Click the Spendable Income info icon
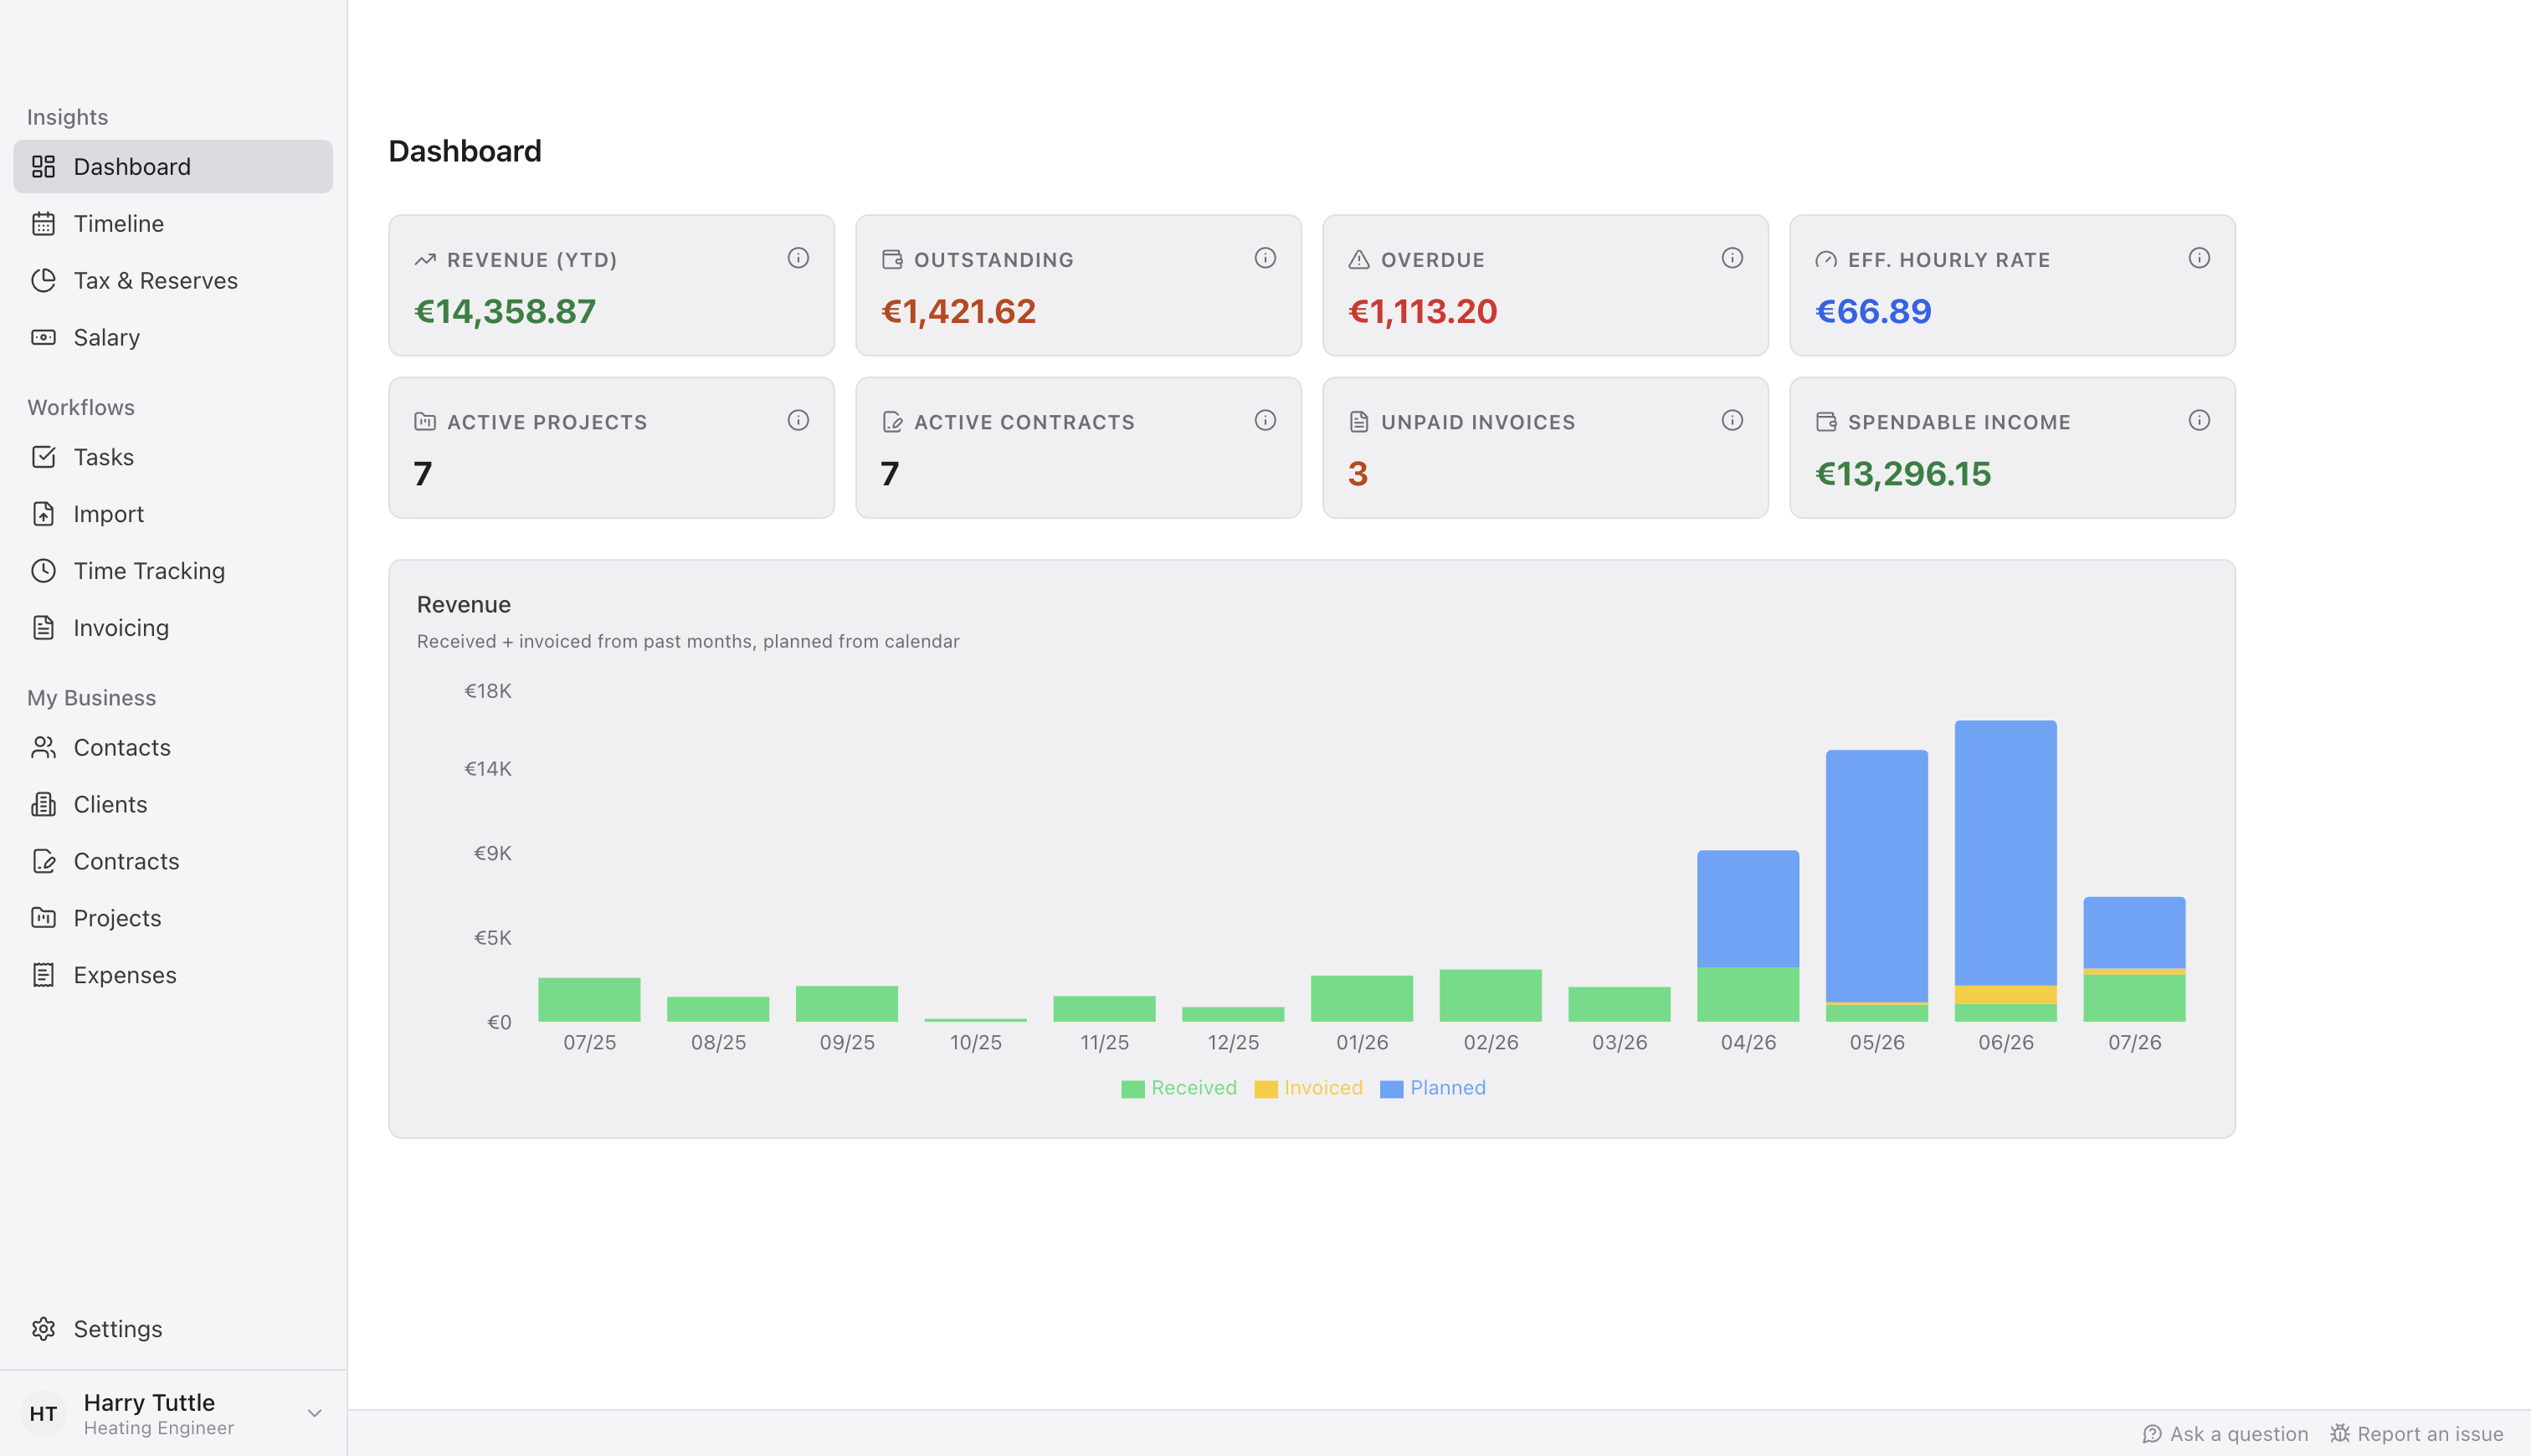 pos(2199,420)
